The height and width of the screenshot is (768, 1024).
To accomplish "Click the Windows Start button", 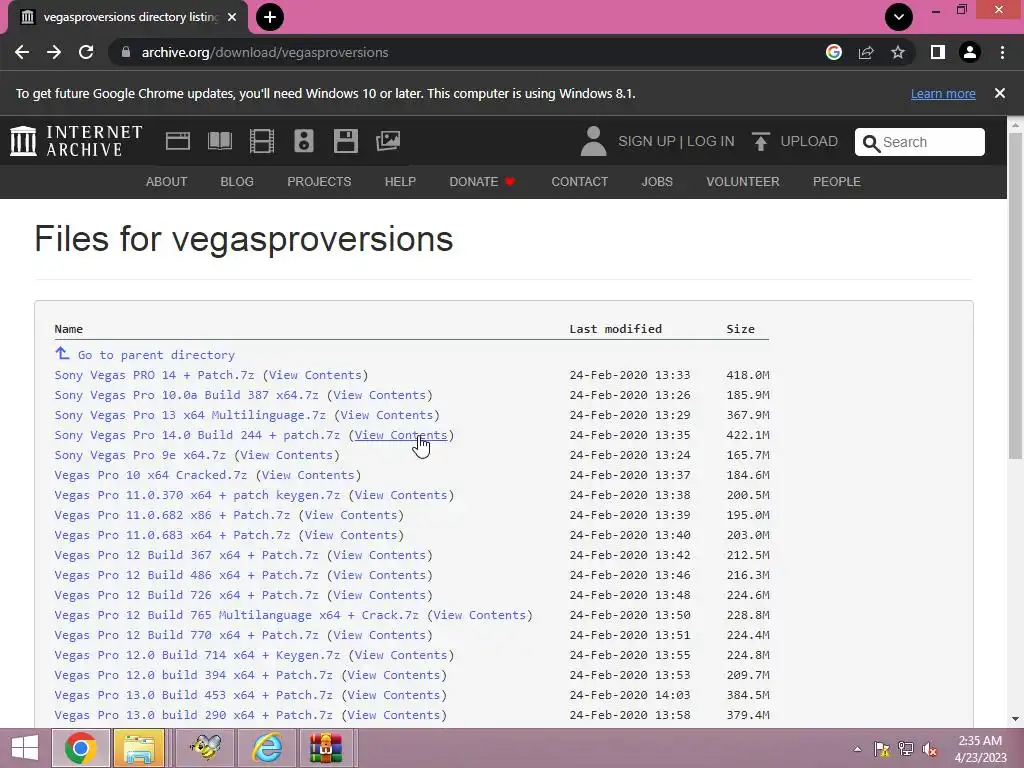I will click(24, 748).
